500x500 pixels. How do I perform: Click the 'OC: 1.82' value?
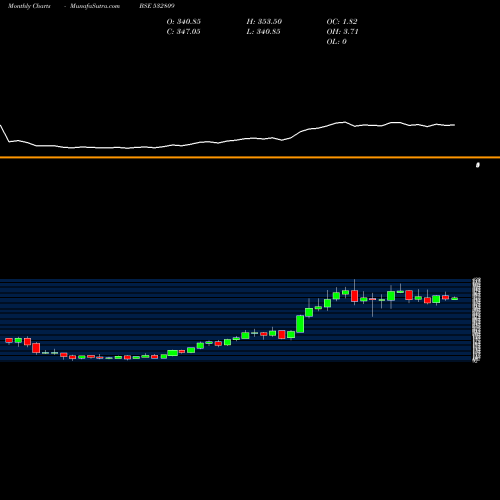pyautogui.click(x=342, y=22)
